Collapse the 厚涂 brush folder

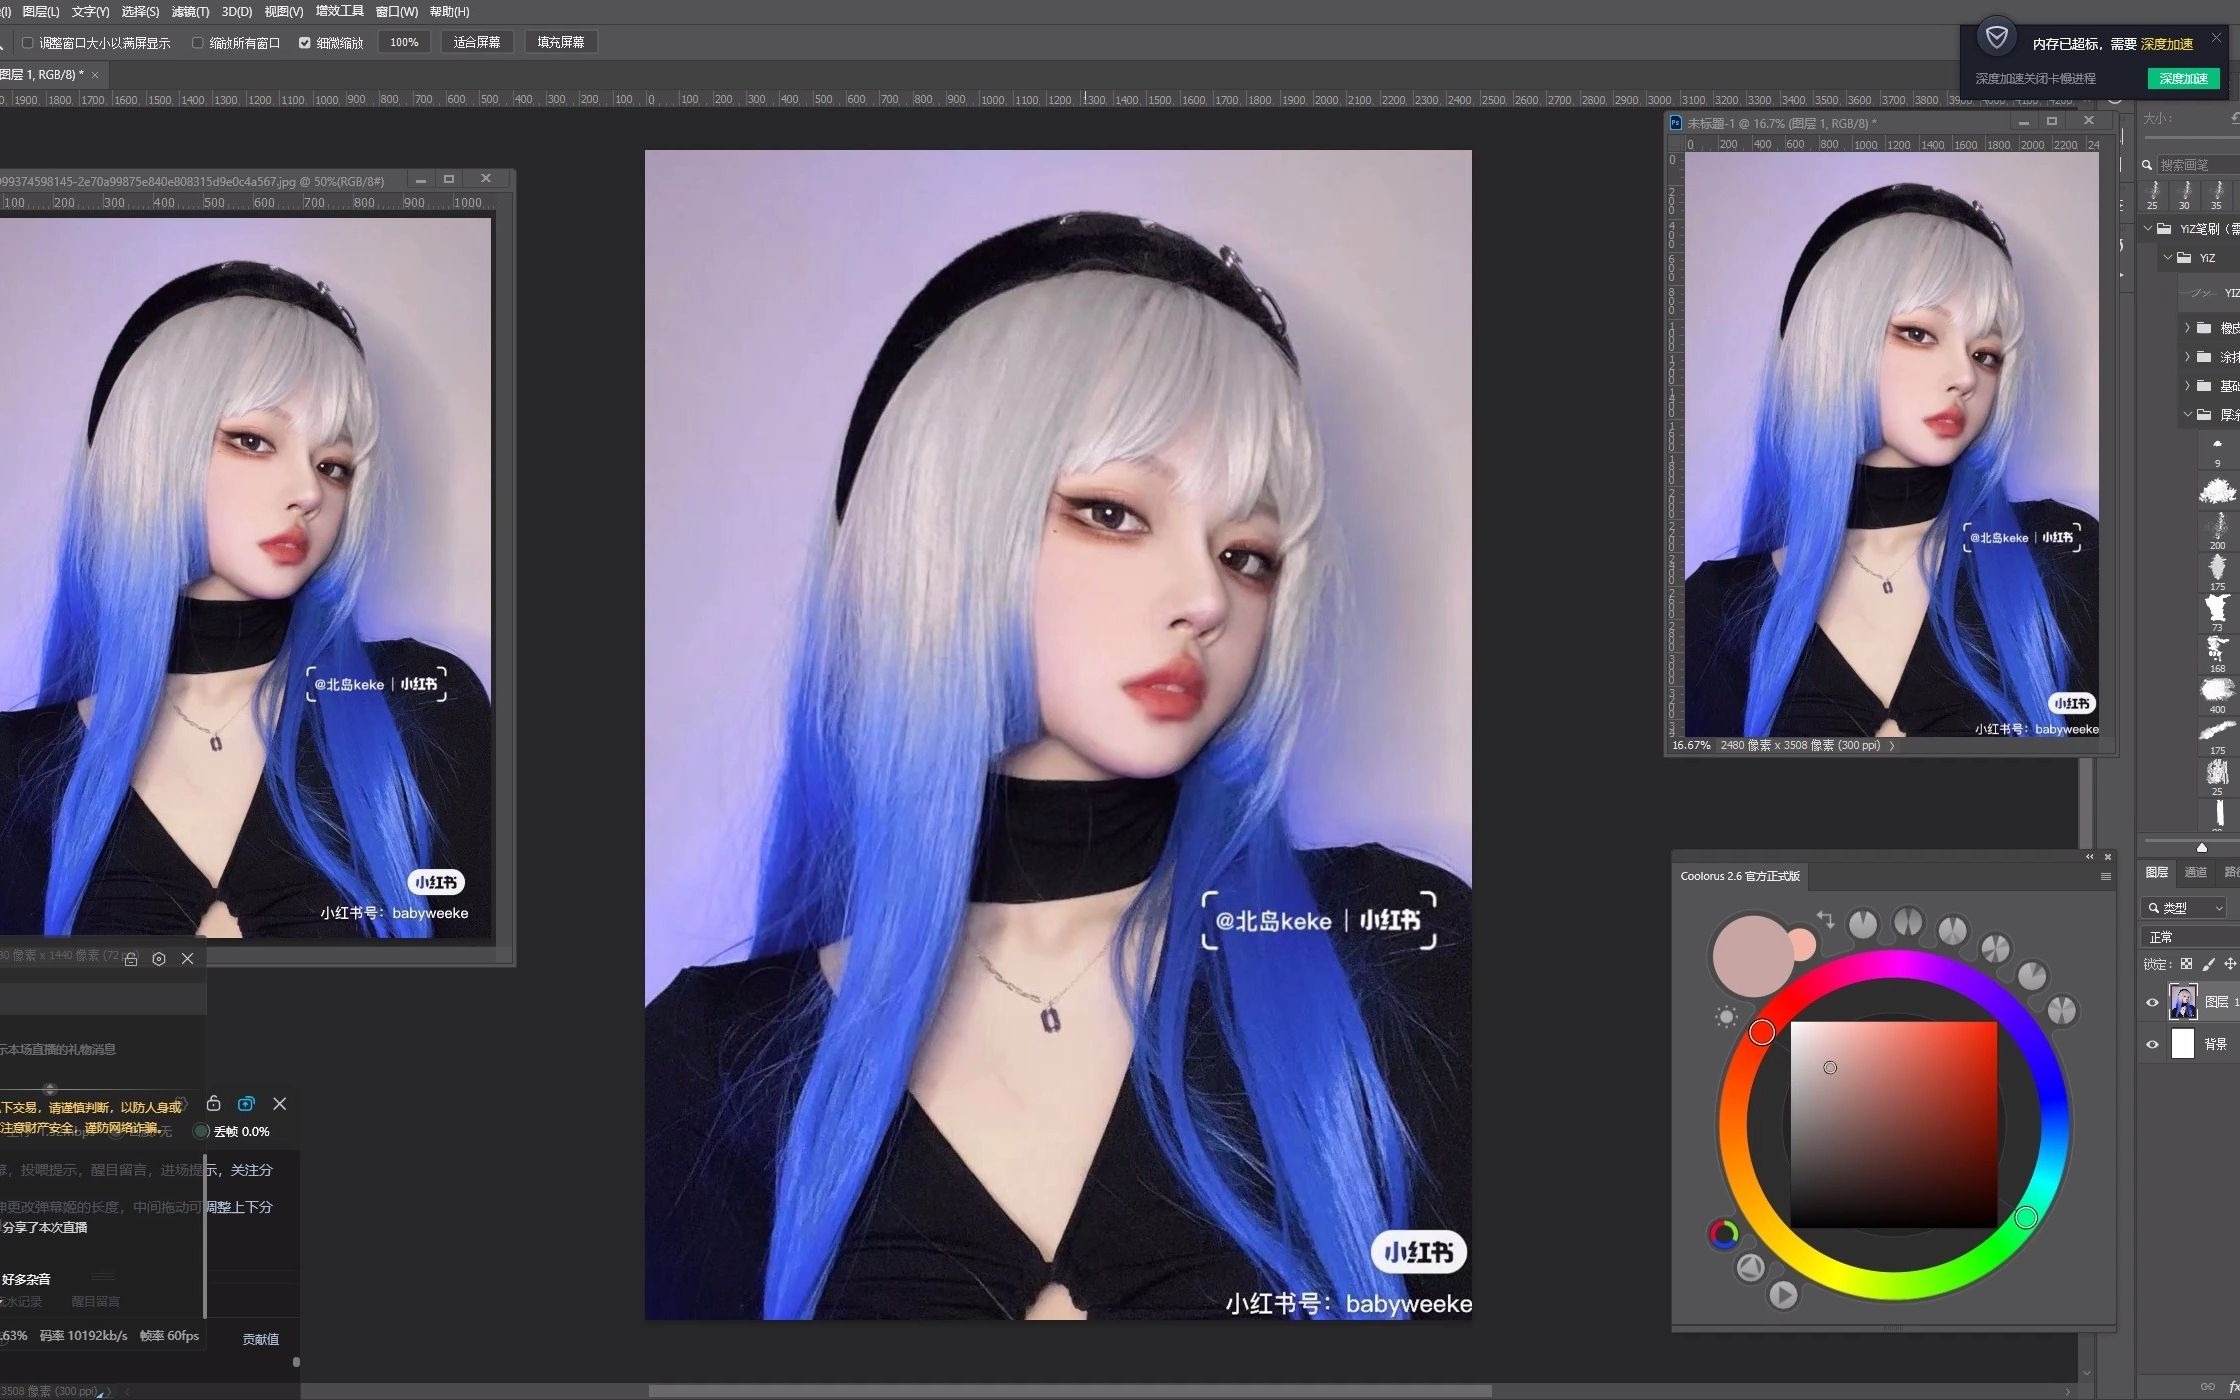click(2187, 414)
